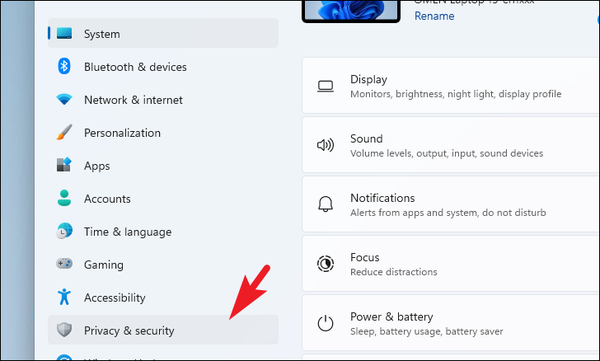Click 'Reduce distractions' description text
The width and height of the screenshot is (600, 361).
394,272
